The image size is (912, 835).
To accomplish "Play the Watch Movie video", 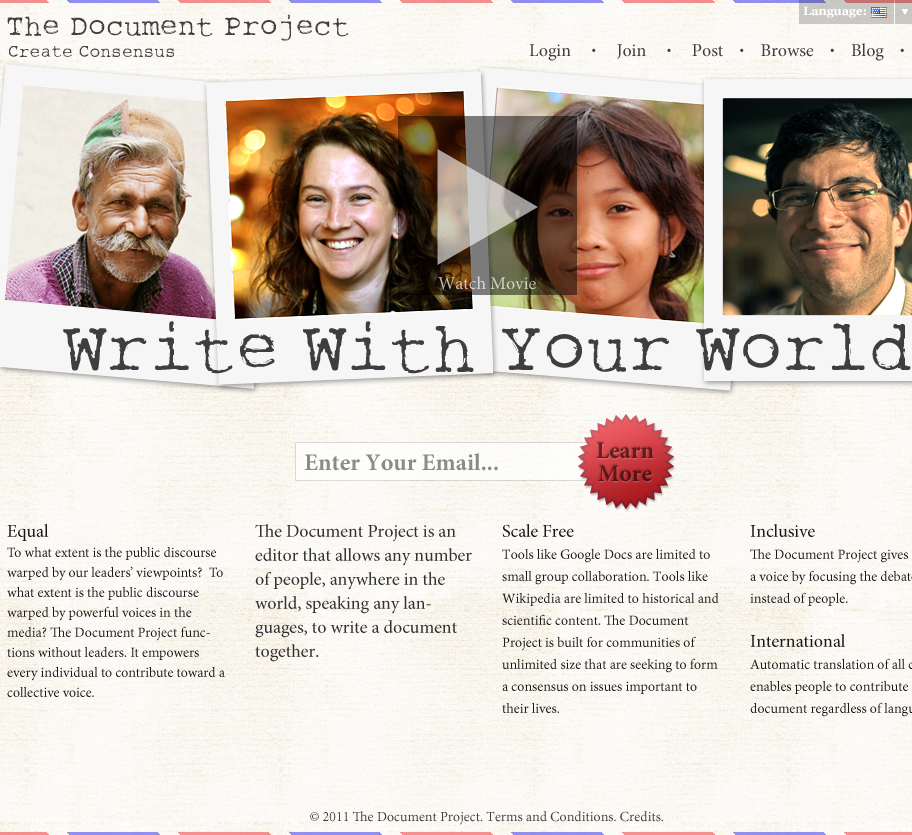I will tap(487, 205).
